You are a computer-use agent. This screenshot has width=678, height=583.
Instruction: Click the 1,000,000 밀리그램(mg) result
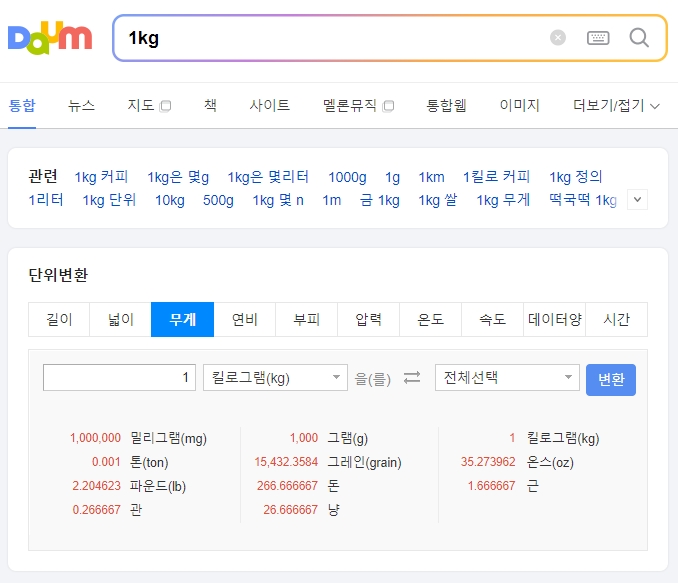coord(138,438)
